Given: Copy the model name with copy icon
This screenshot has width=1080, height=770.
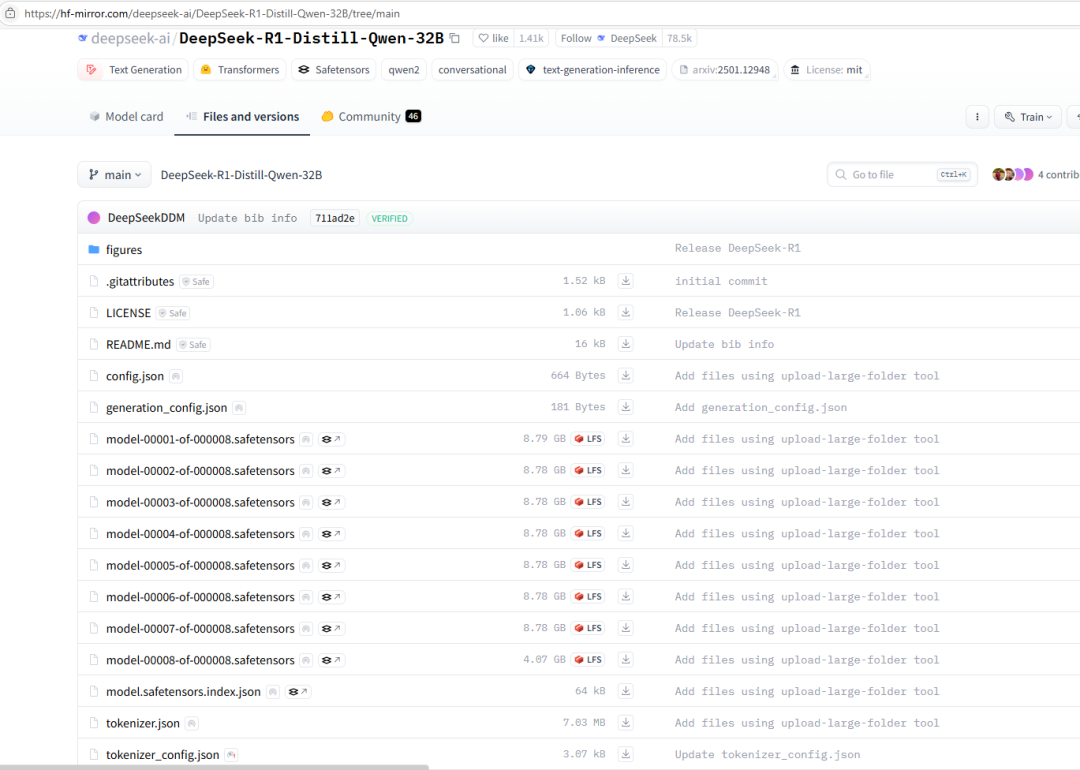Looking at the screenshot, I should pyautogui.click(x=455, y=39).
